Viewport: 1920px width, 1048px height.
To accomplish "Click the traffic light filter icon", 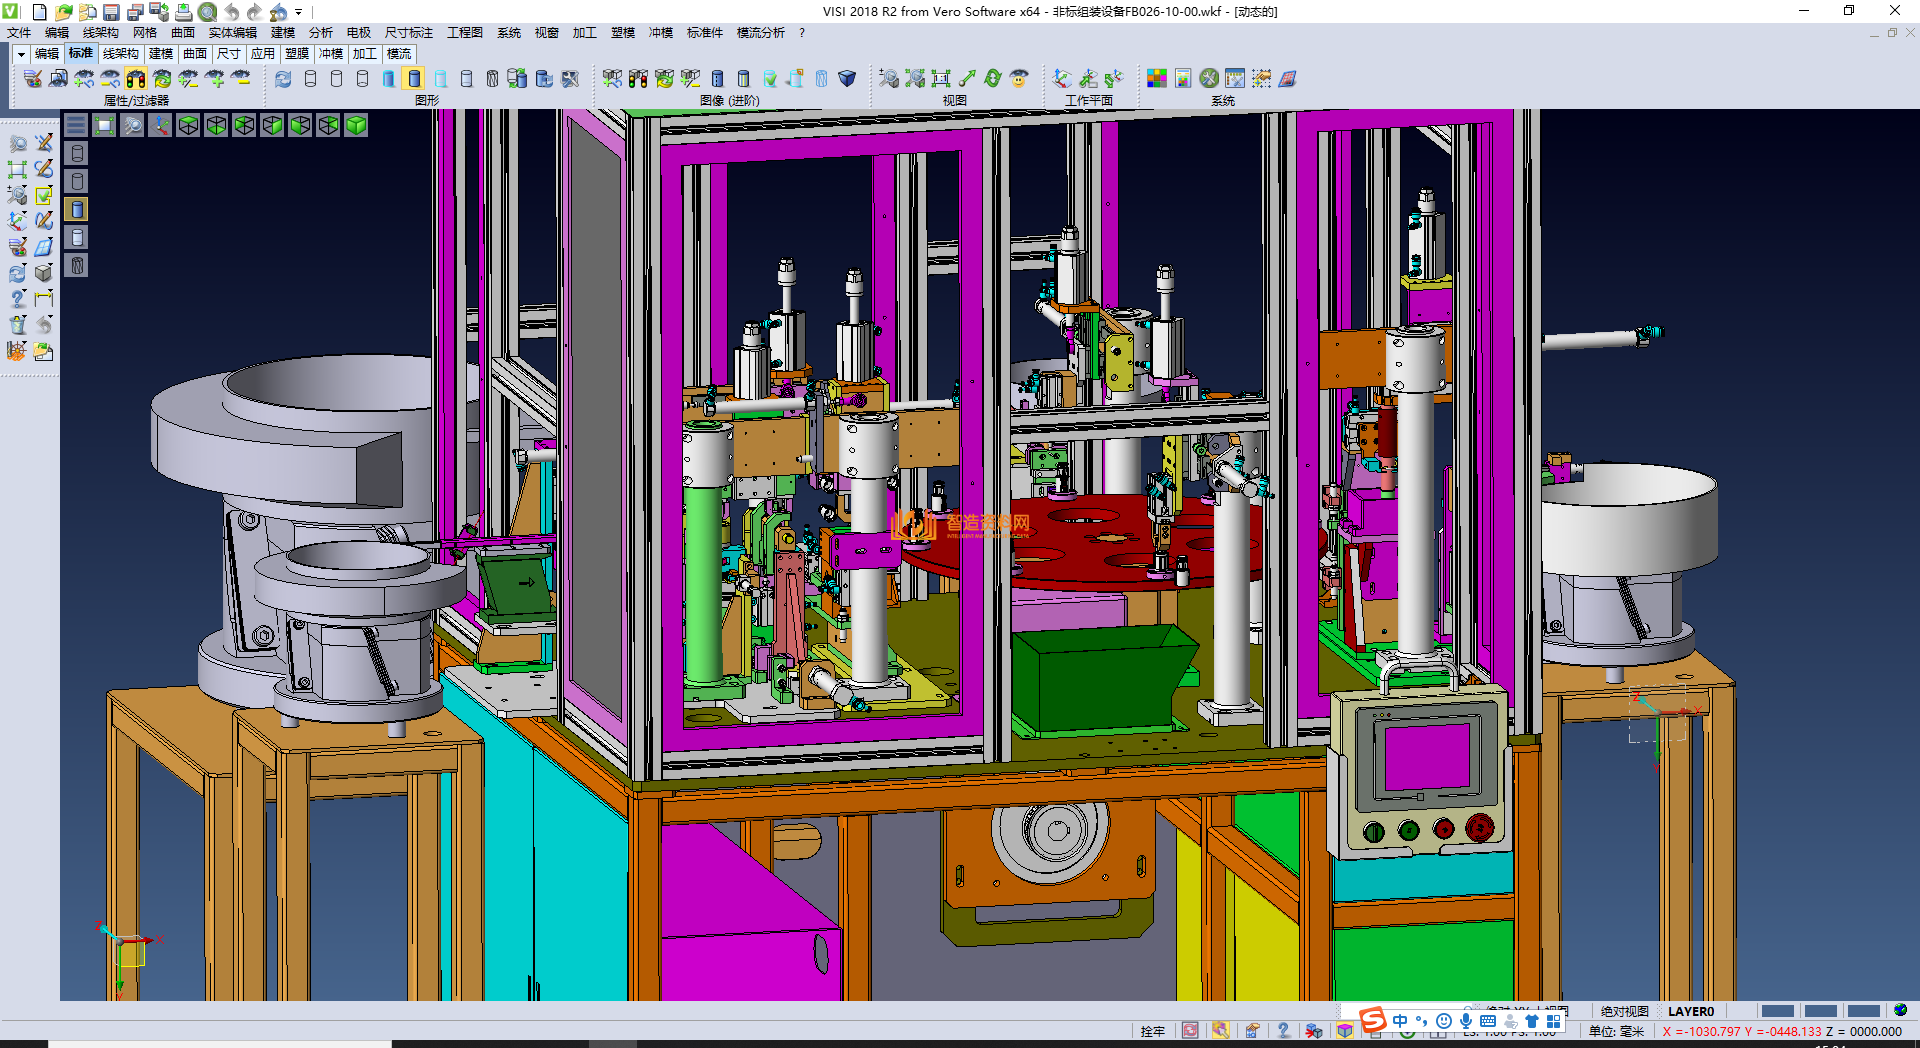I will tap(136, 79).
